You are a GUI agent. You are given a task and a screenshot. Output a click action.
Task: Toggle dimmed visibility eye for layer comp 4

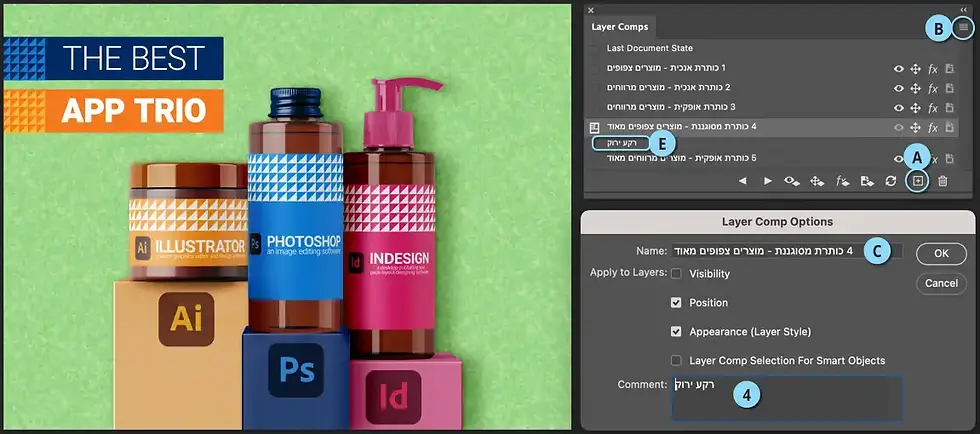[x=899, y=128]
